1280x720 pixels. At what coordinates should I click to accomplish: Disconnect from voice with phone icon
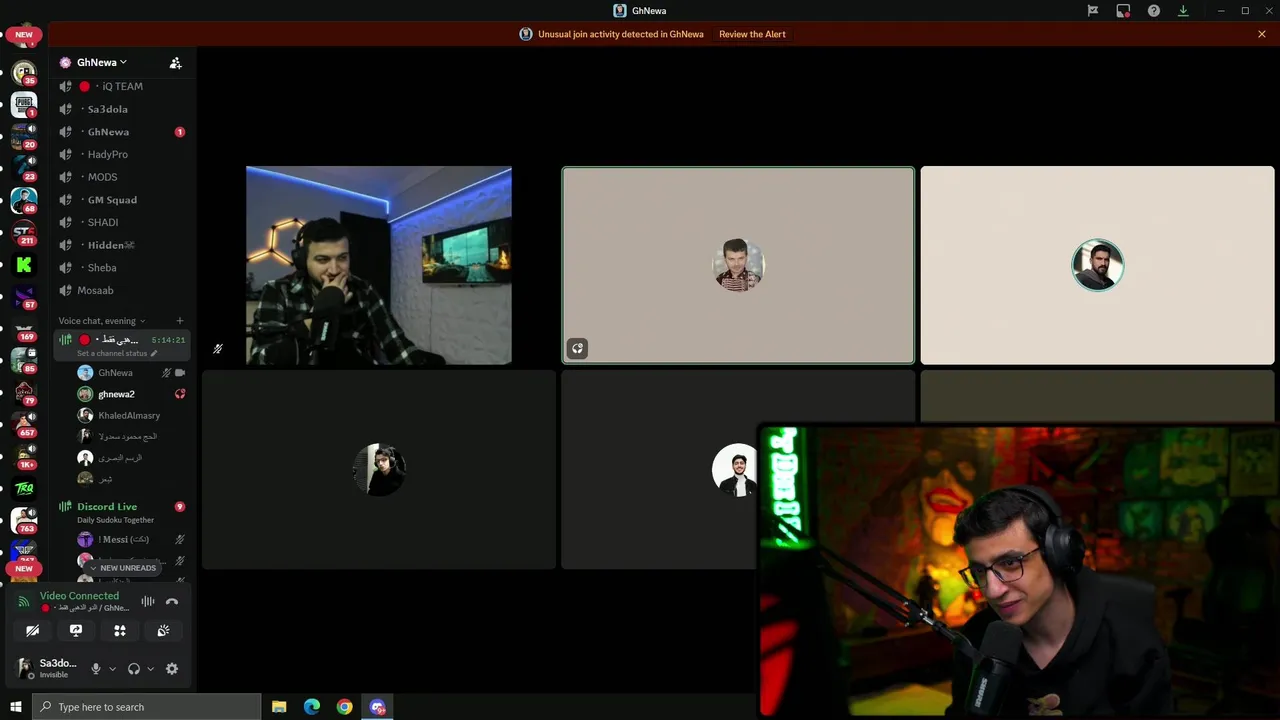coord(172,602)
